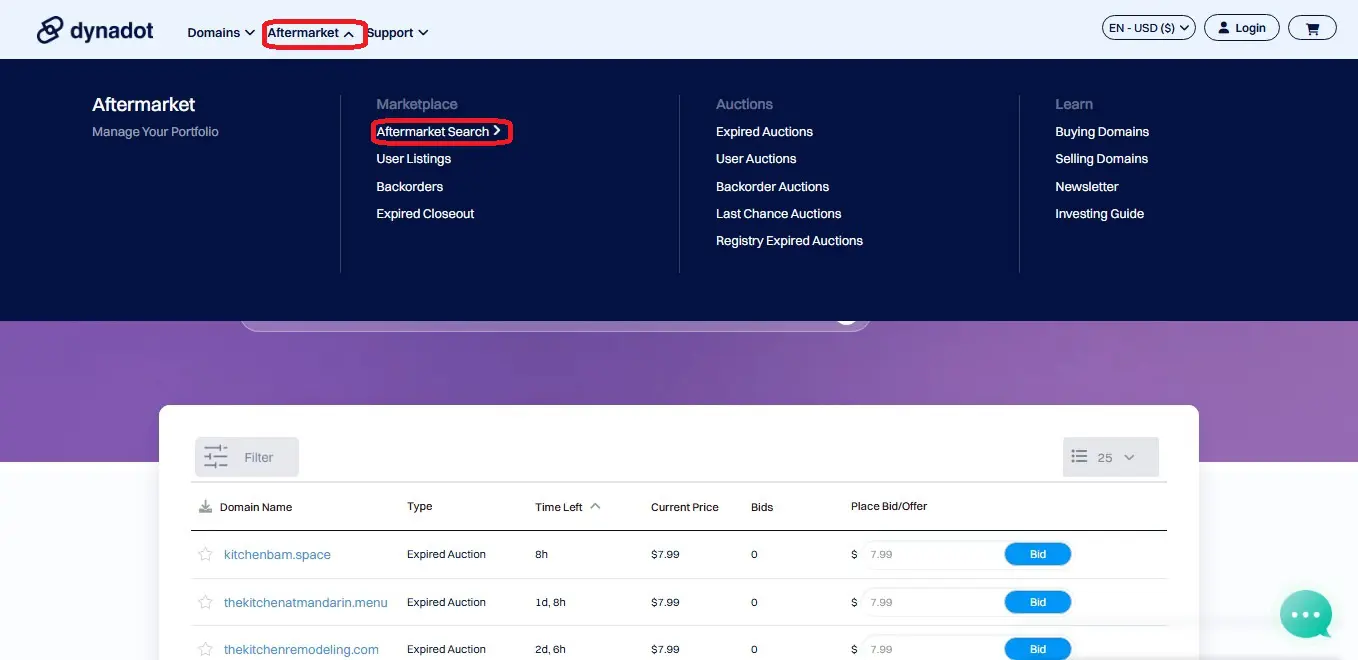This screenshot has height=660, width=1358.
Task: Star the thekitchenremodeling.com domain
Action: click(205, 649)
